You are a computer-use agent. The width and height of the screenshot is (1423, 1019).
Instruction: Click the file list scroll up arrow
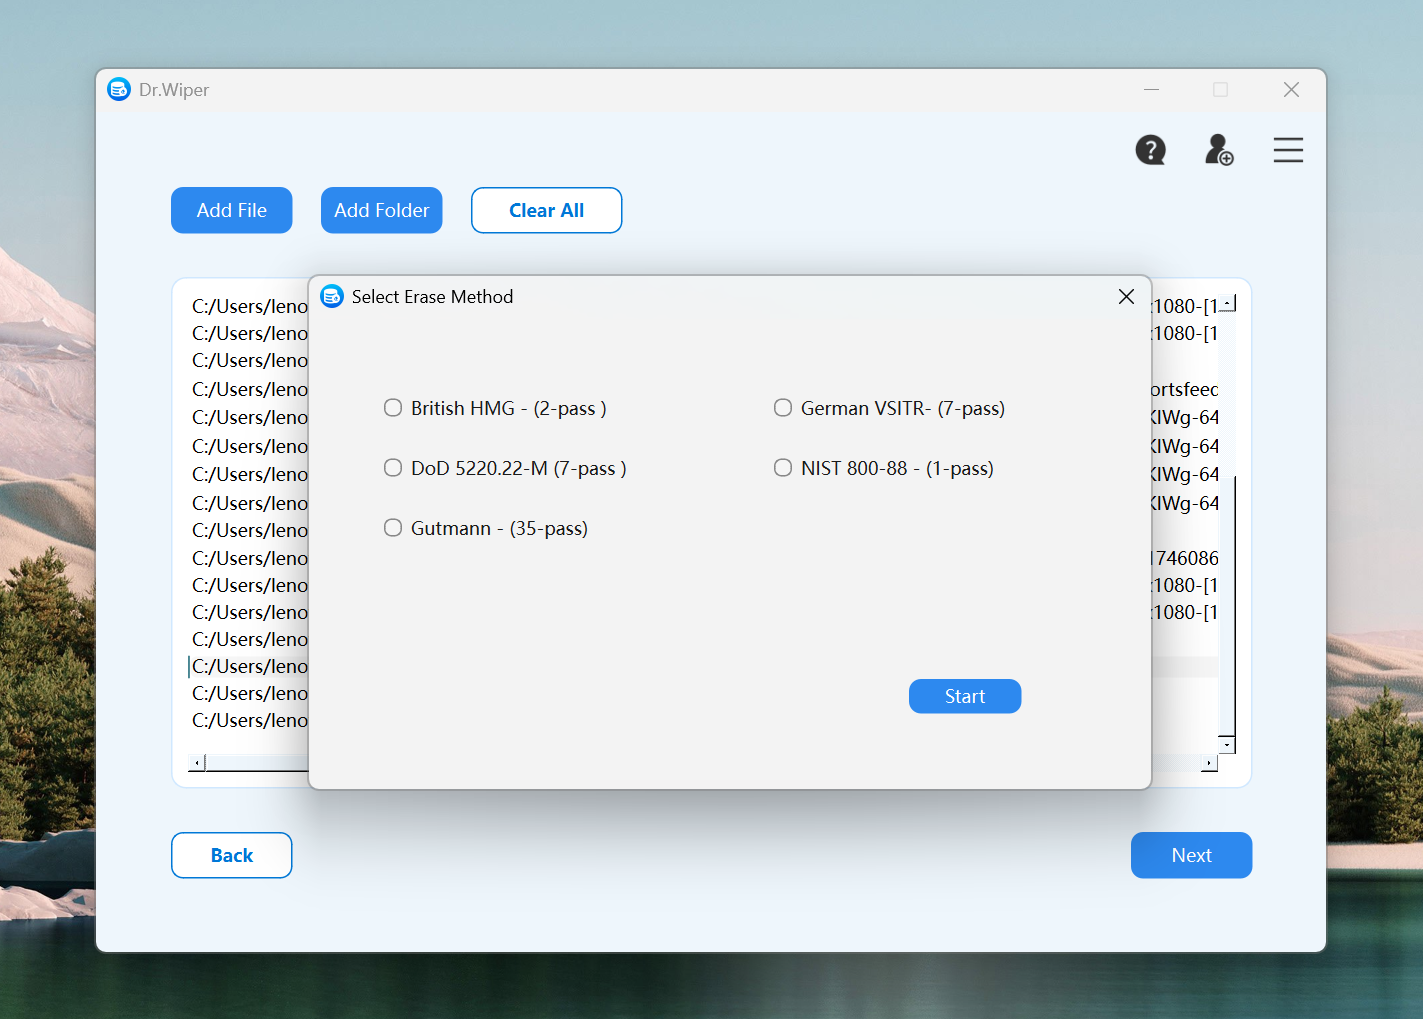click(x=1227, y=303)
